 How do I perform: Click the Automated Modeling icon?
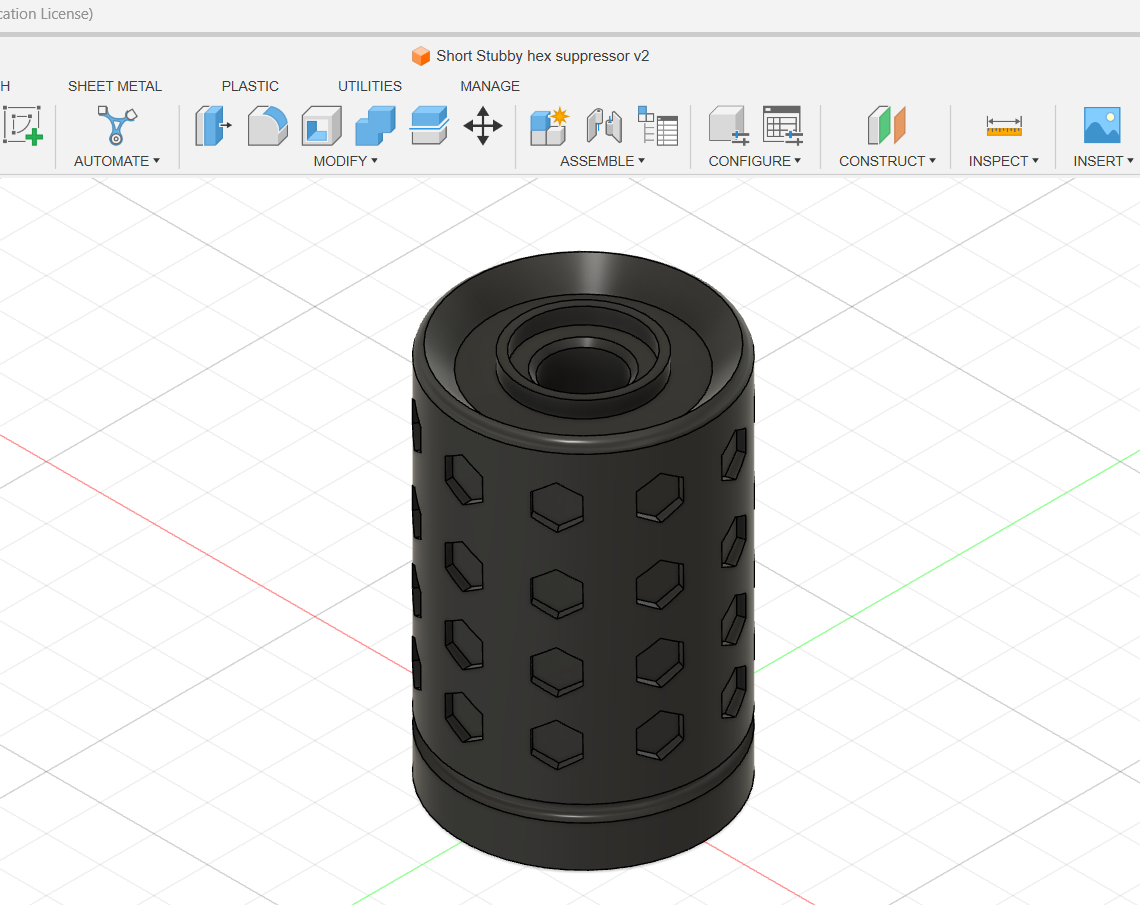116,125
